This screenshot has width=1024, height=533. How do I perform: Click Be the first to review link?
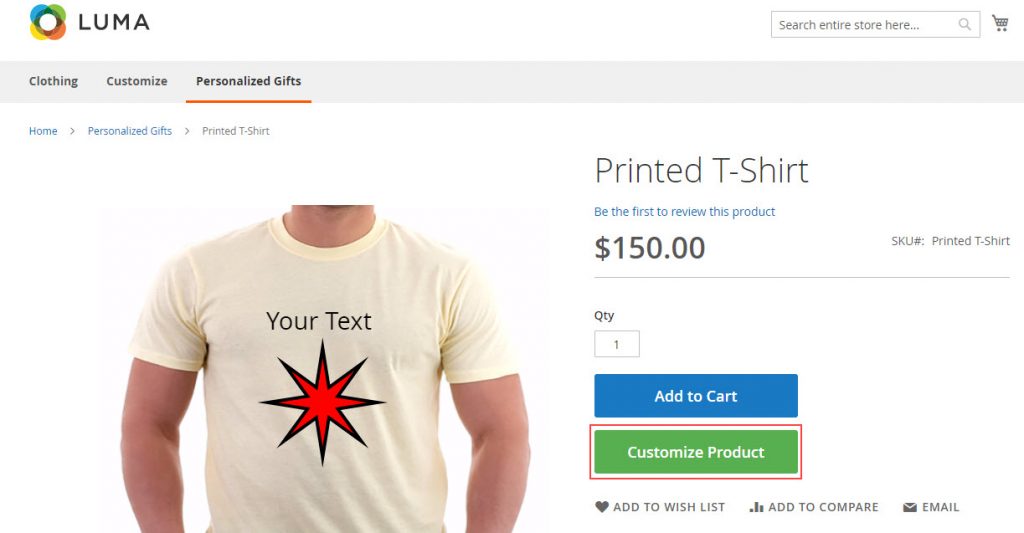pos(684,212)
